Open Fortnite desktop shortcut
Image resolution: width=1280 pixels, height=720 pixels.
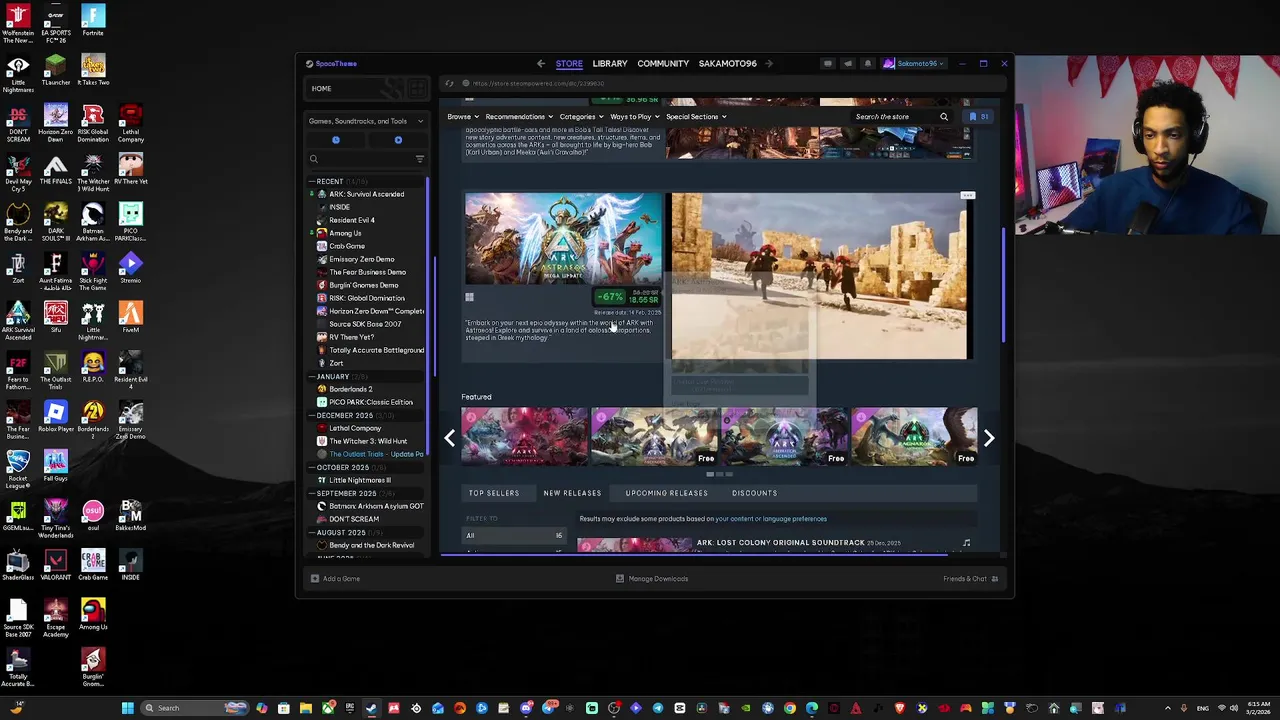tap(93, 20)
